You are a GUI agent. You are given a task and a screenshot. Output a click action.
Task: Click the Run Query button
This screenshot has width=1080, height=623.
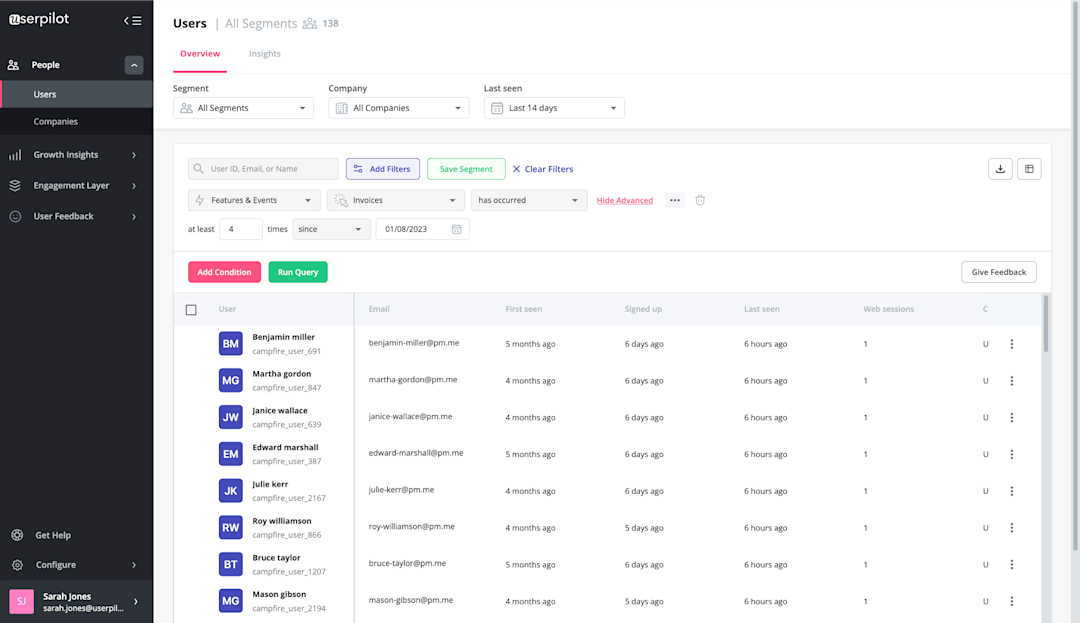click(x=298, y=272)
